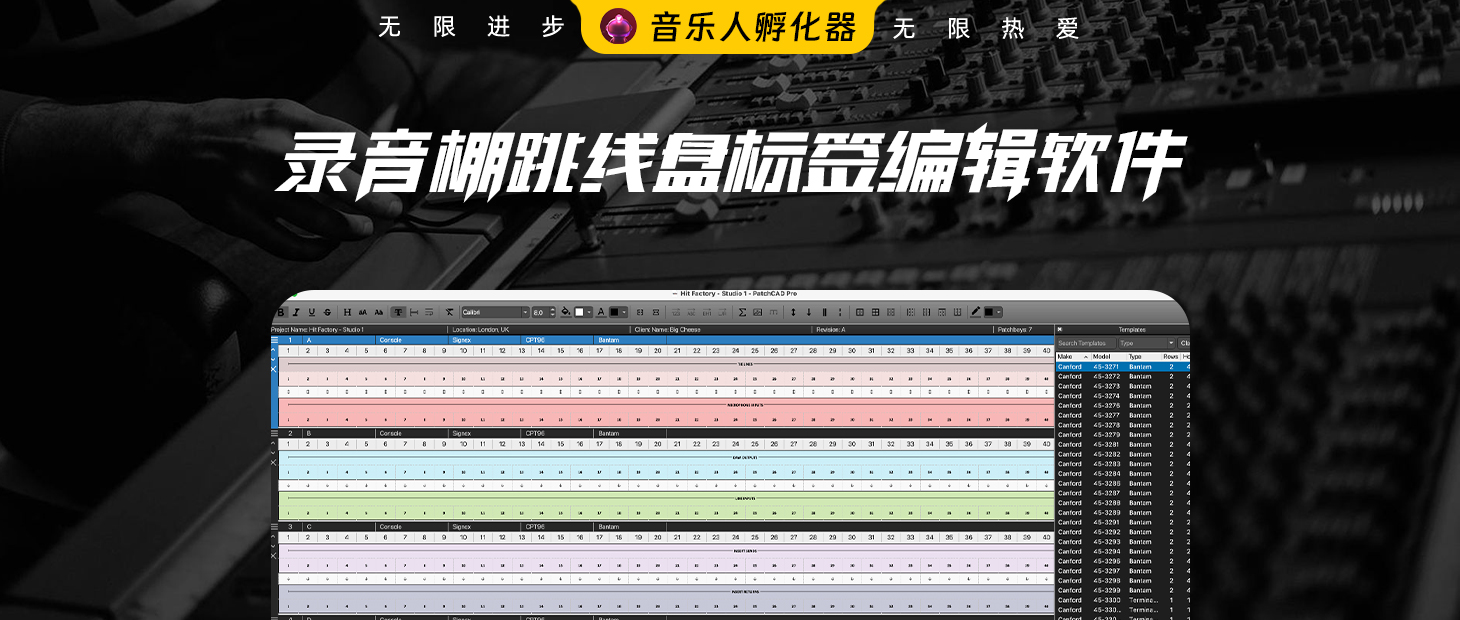
Task: Open the Type filter dropdown in Templates
Action: (x=1147, y=343)
